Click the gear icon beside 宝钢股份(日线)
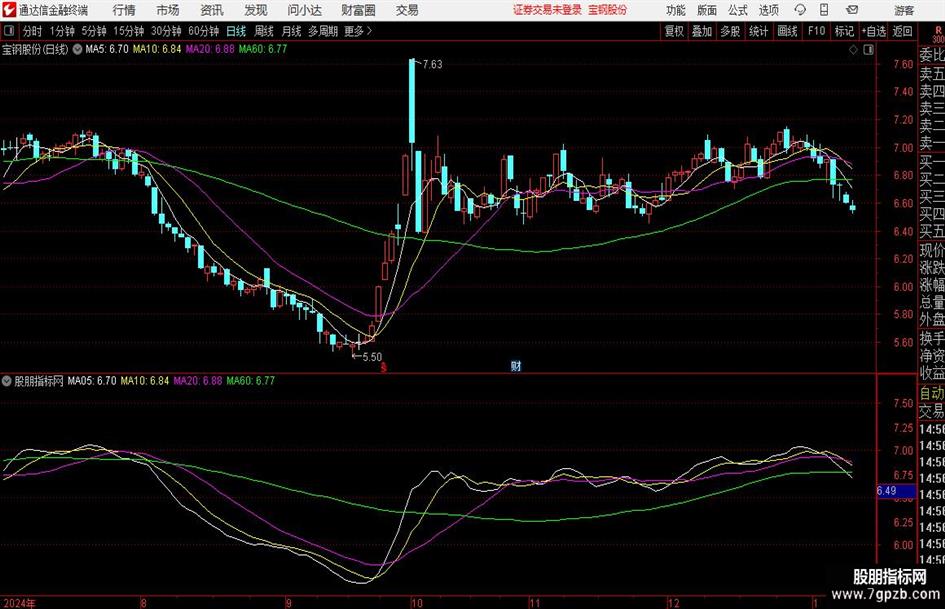Screen dimensions: 945x609 click(x=78, y=48)
